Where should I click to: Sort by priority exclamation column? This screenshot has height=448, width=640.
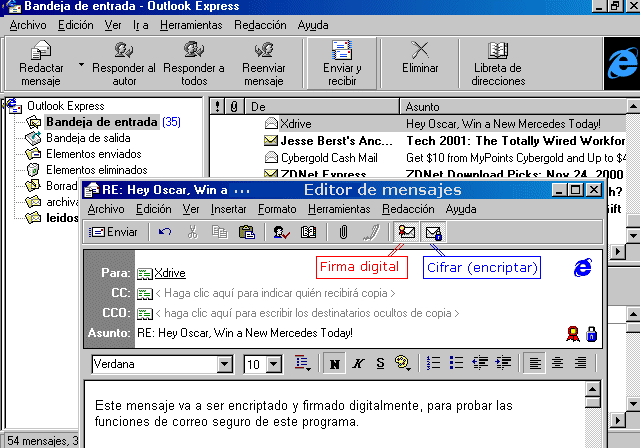(x=217, y=107)
